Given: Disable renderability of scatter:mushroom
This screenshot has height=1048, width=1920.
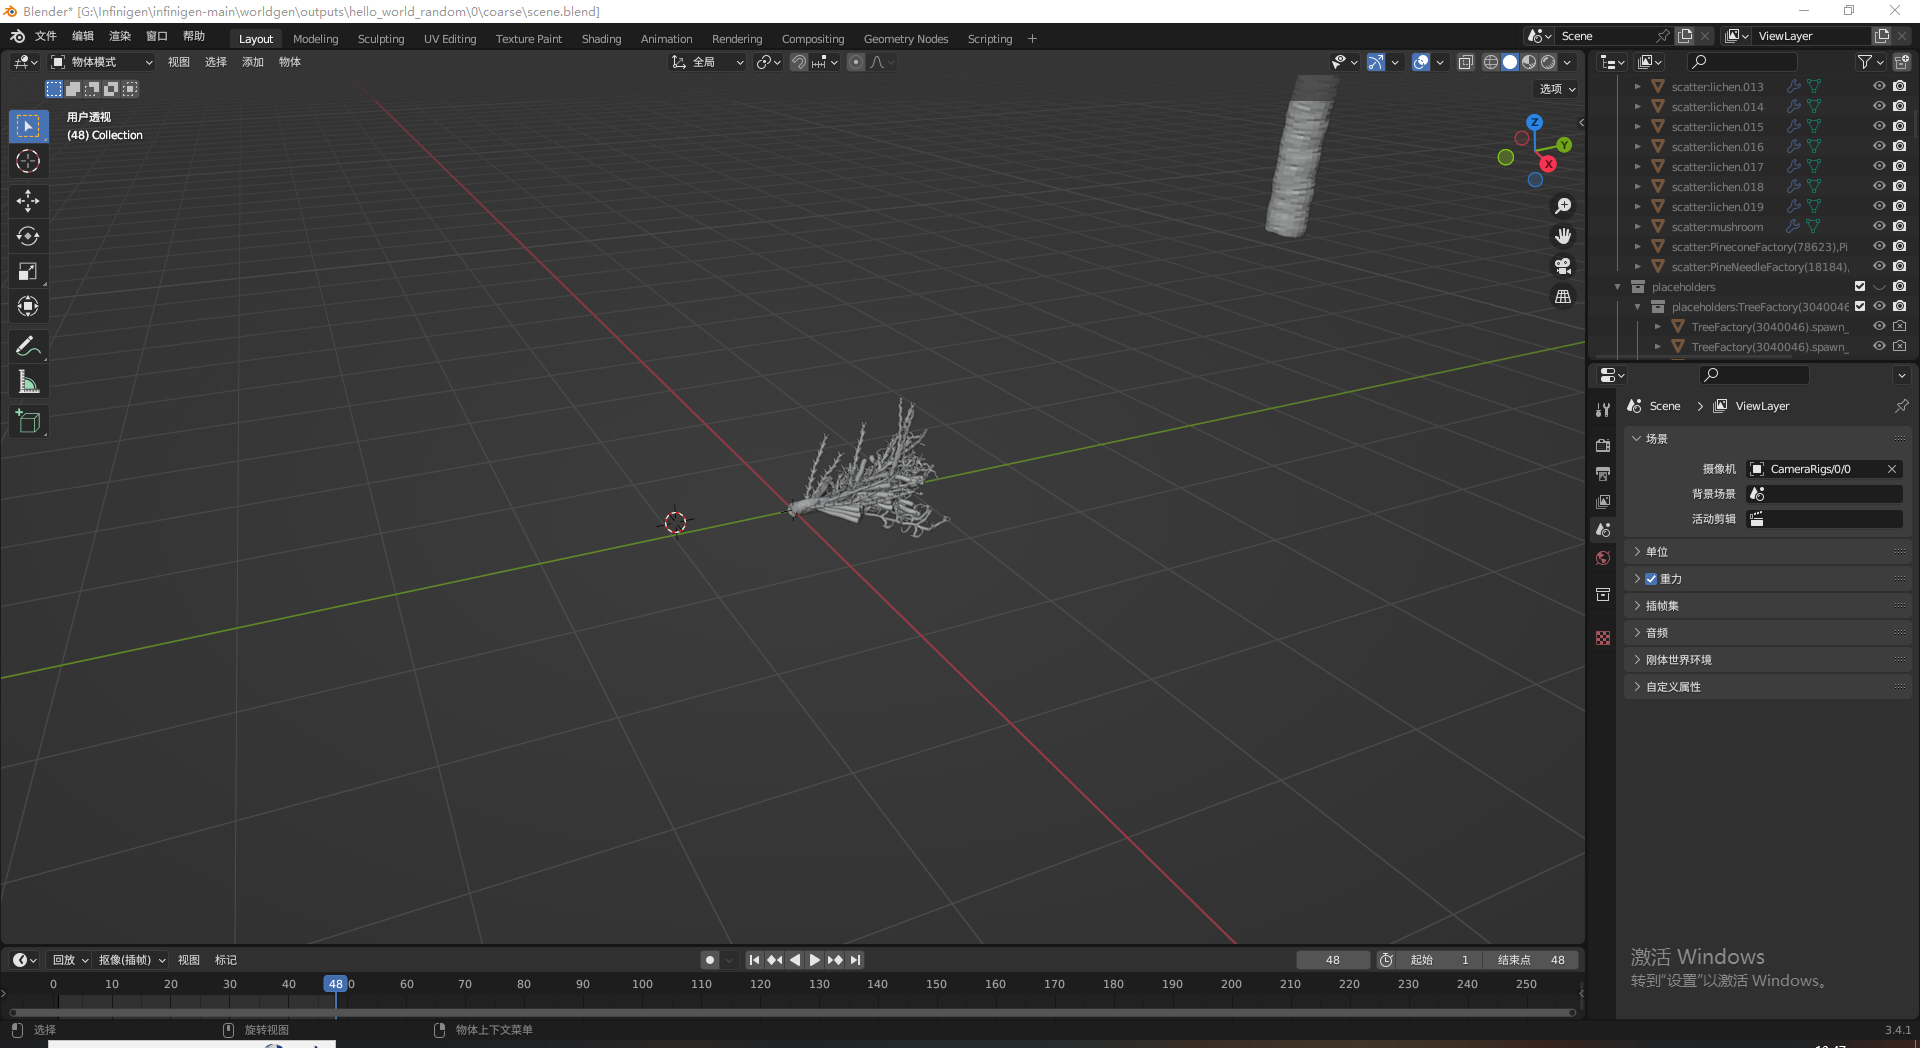Looking at the screenshot, I should click(1900, 227).
